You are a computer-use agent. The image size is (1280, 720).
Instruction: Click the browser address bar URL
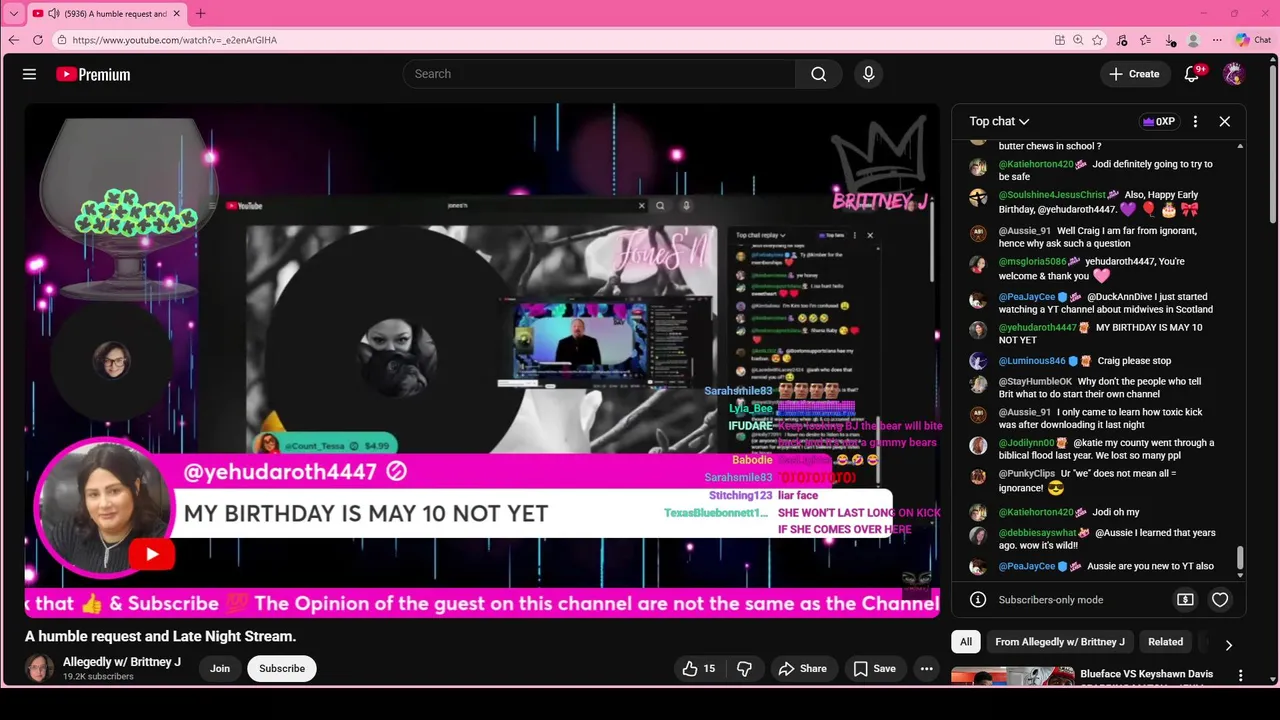pyautogui.click(x=175, y=40)
